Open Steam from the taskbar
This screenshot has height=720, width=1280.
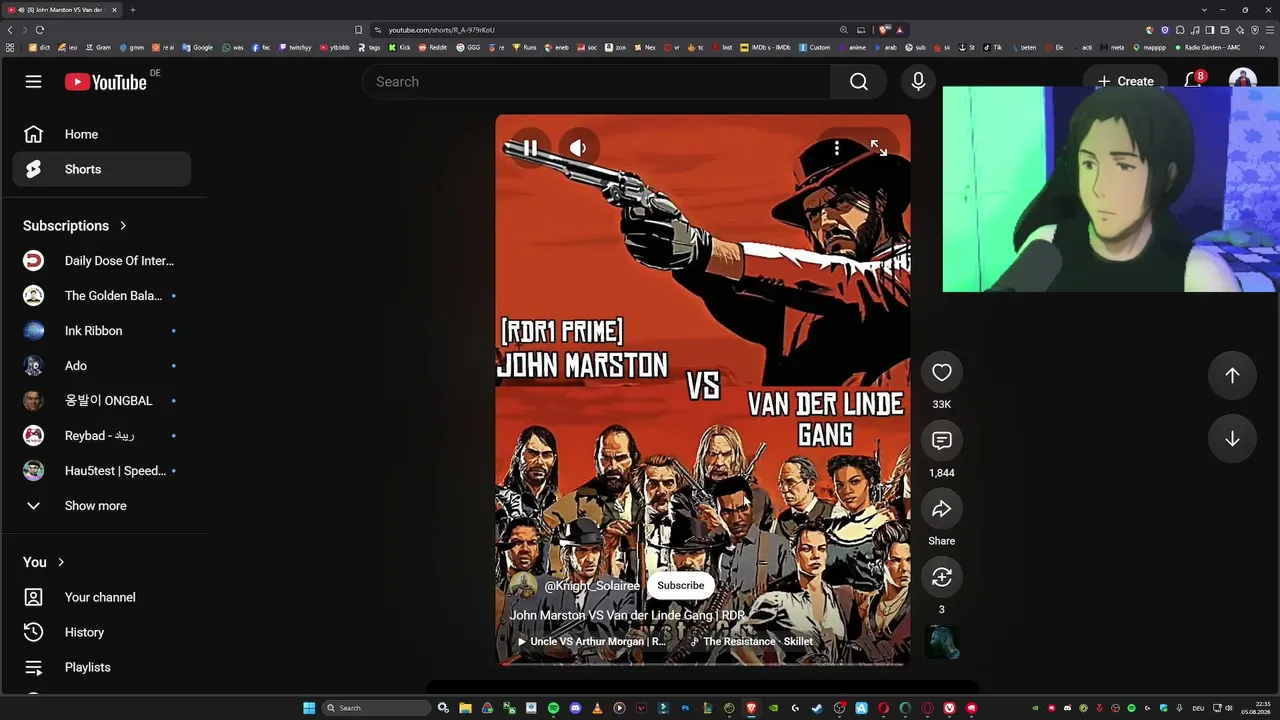817,708
